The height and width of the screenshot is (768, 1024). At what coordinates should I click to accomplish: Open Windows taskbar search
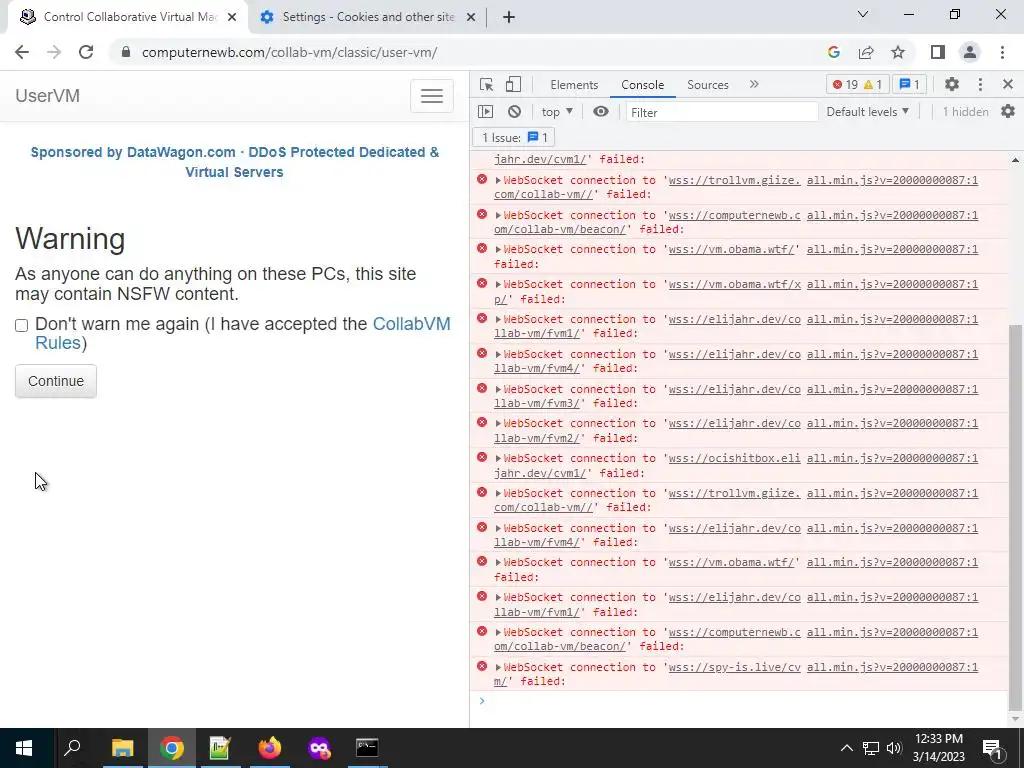(x=72, y=748)
